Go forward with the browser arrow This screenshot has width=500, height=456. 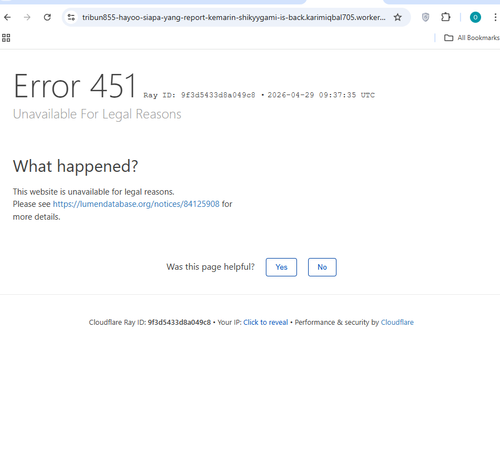[x=27, y=17]
